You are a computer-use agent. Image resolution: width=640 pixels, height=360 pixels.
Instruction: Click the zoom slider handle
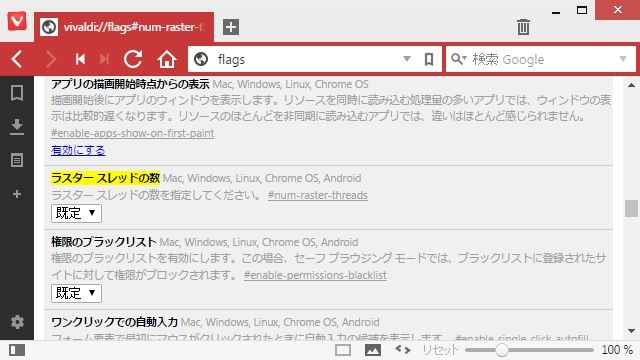pos(502,350)
